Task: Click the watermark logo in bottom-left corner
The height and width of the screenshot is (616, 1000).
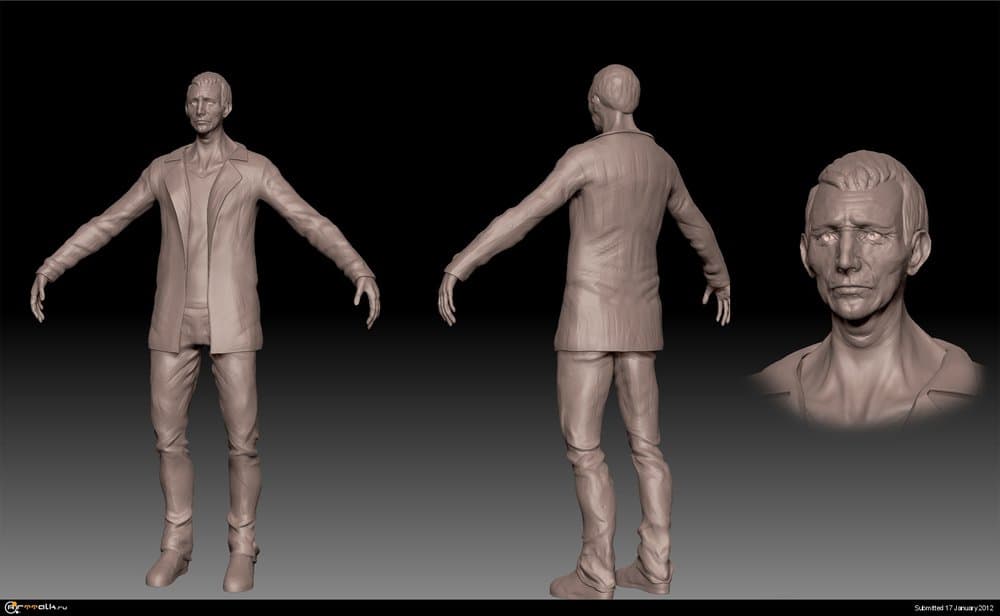Action: pos(33,606)
